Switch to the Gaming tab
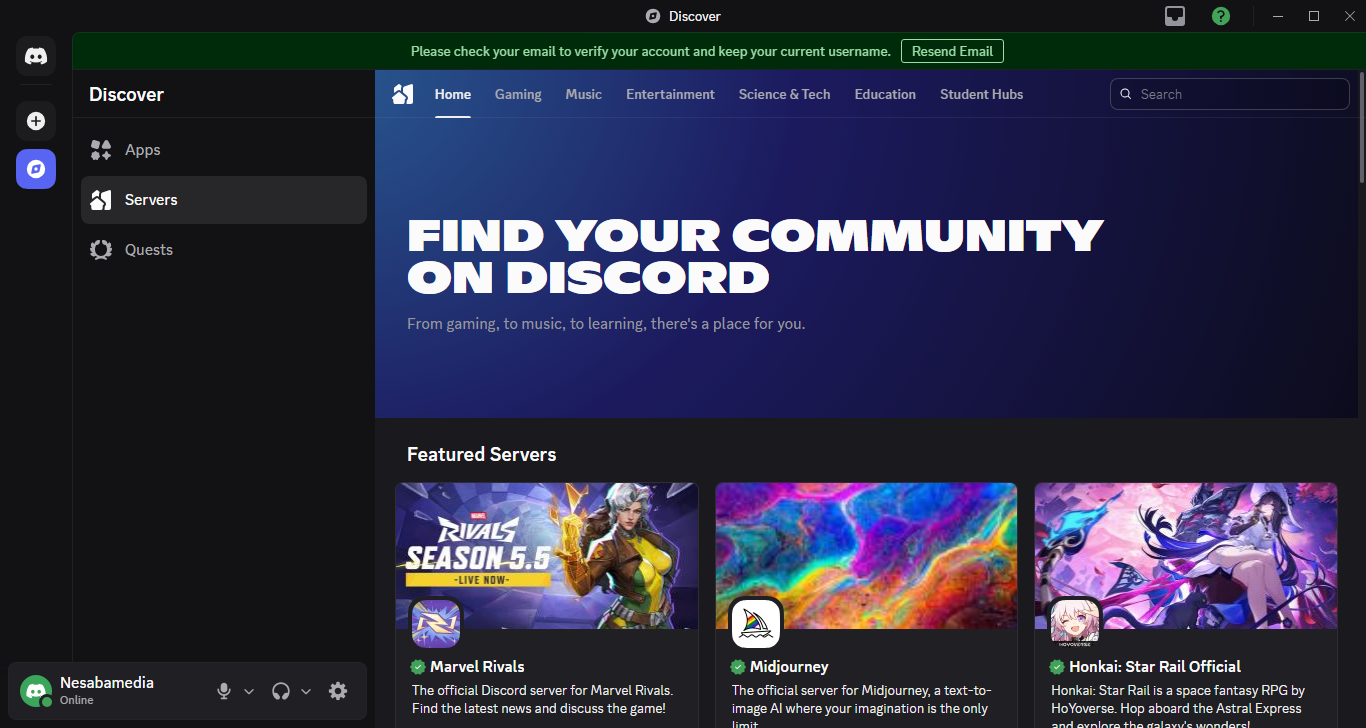The height and width of the screenshot is (728, 1366). 518,94
